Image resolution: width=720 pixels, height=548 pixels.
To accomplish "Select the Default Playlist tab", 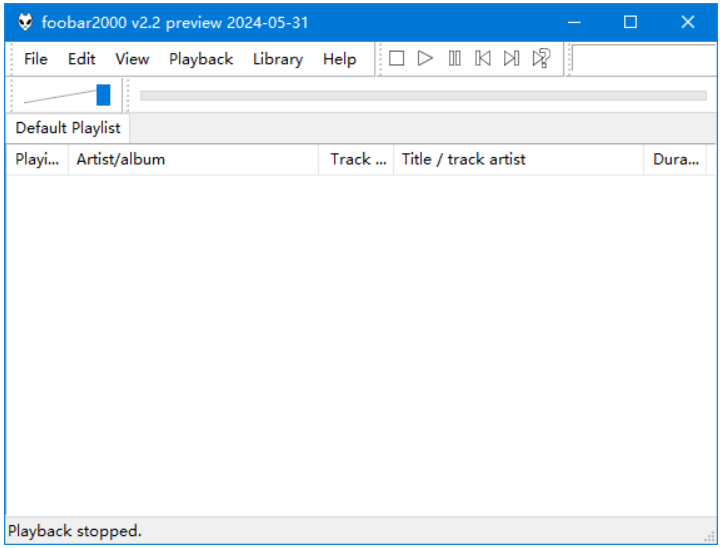I will [x=68, y=128].
